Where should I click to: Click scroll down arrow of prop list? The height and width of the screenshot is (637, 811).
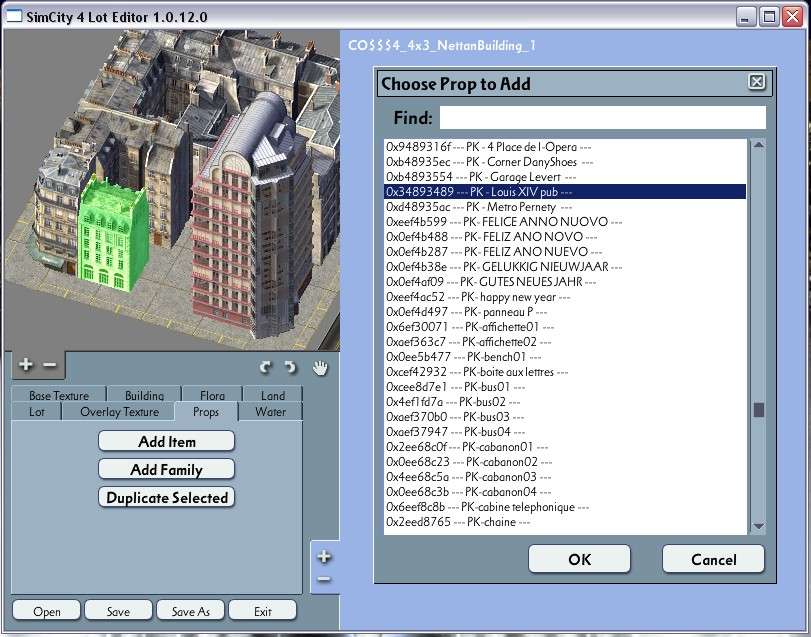pos(758,526)
